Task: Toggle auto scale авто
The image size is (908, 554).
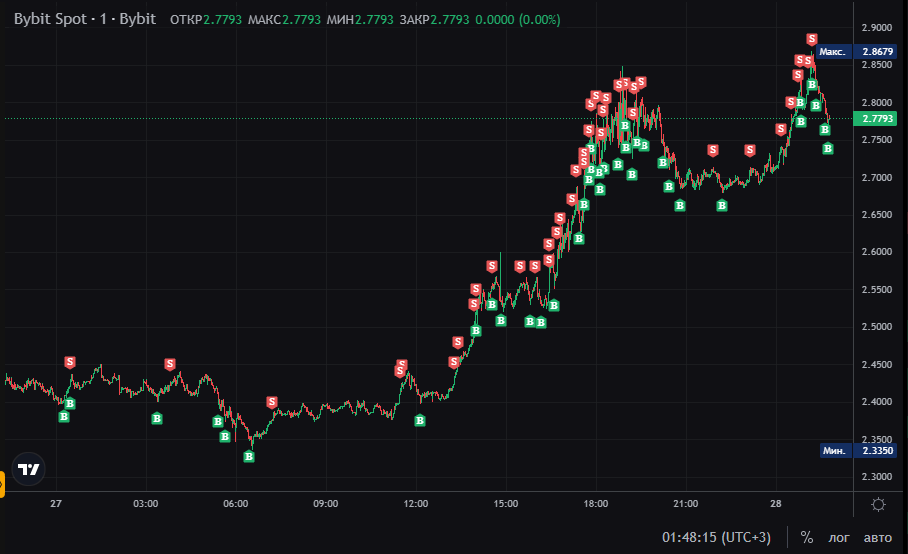Action: pyautogui.click(x=878, y=538)
